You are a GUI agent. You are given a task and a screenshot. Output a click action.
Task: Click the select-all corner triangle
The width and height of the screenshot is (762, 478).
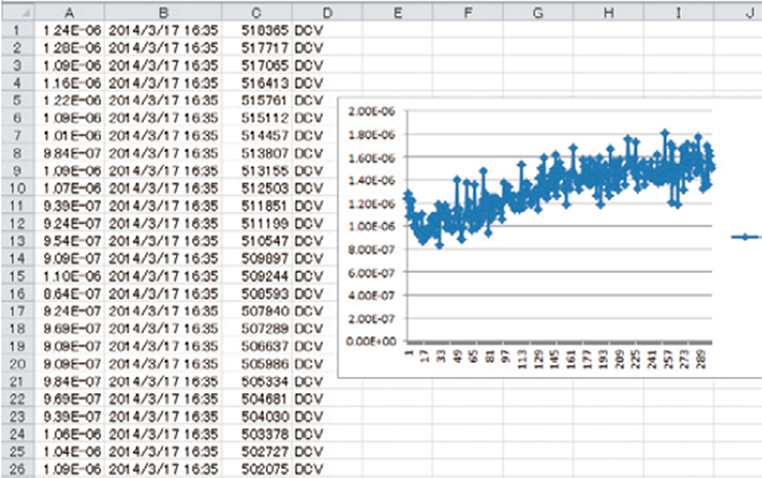(x=17, y=12)
